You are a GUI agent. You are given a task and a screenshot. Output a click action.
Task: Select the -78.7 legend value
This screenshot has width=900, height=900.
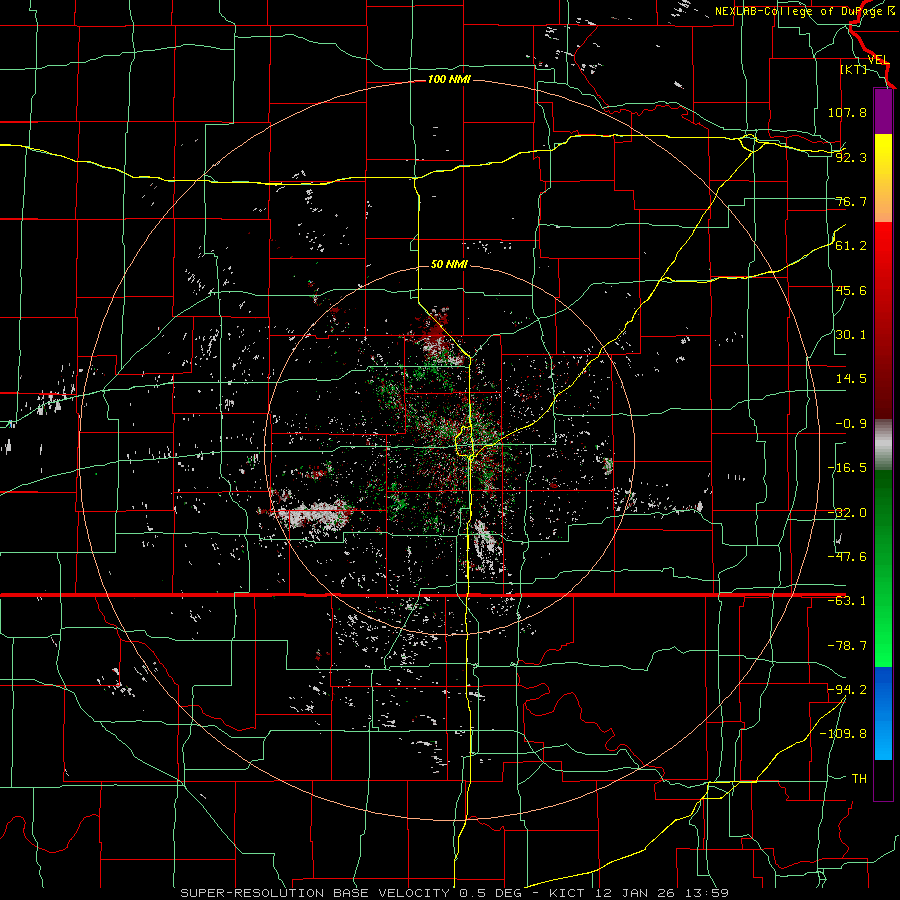tap(847, 646)
